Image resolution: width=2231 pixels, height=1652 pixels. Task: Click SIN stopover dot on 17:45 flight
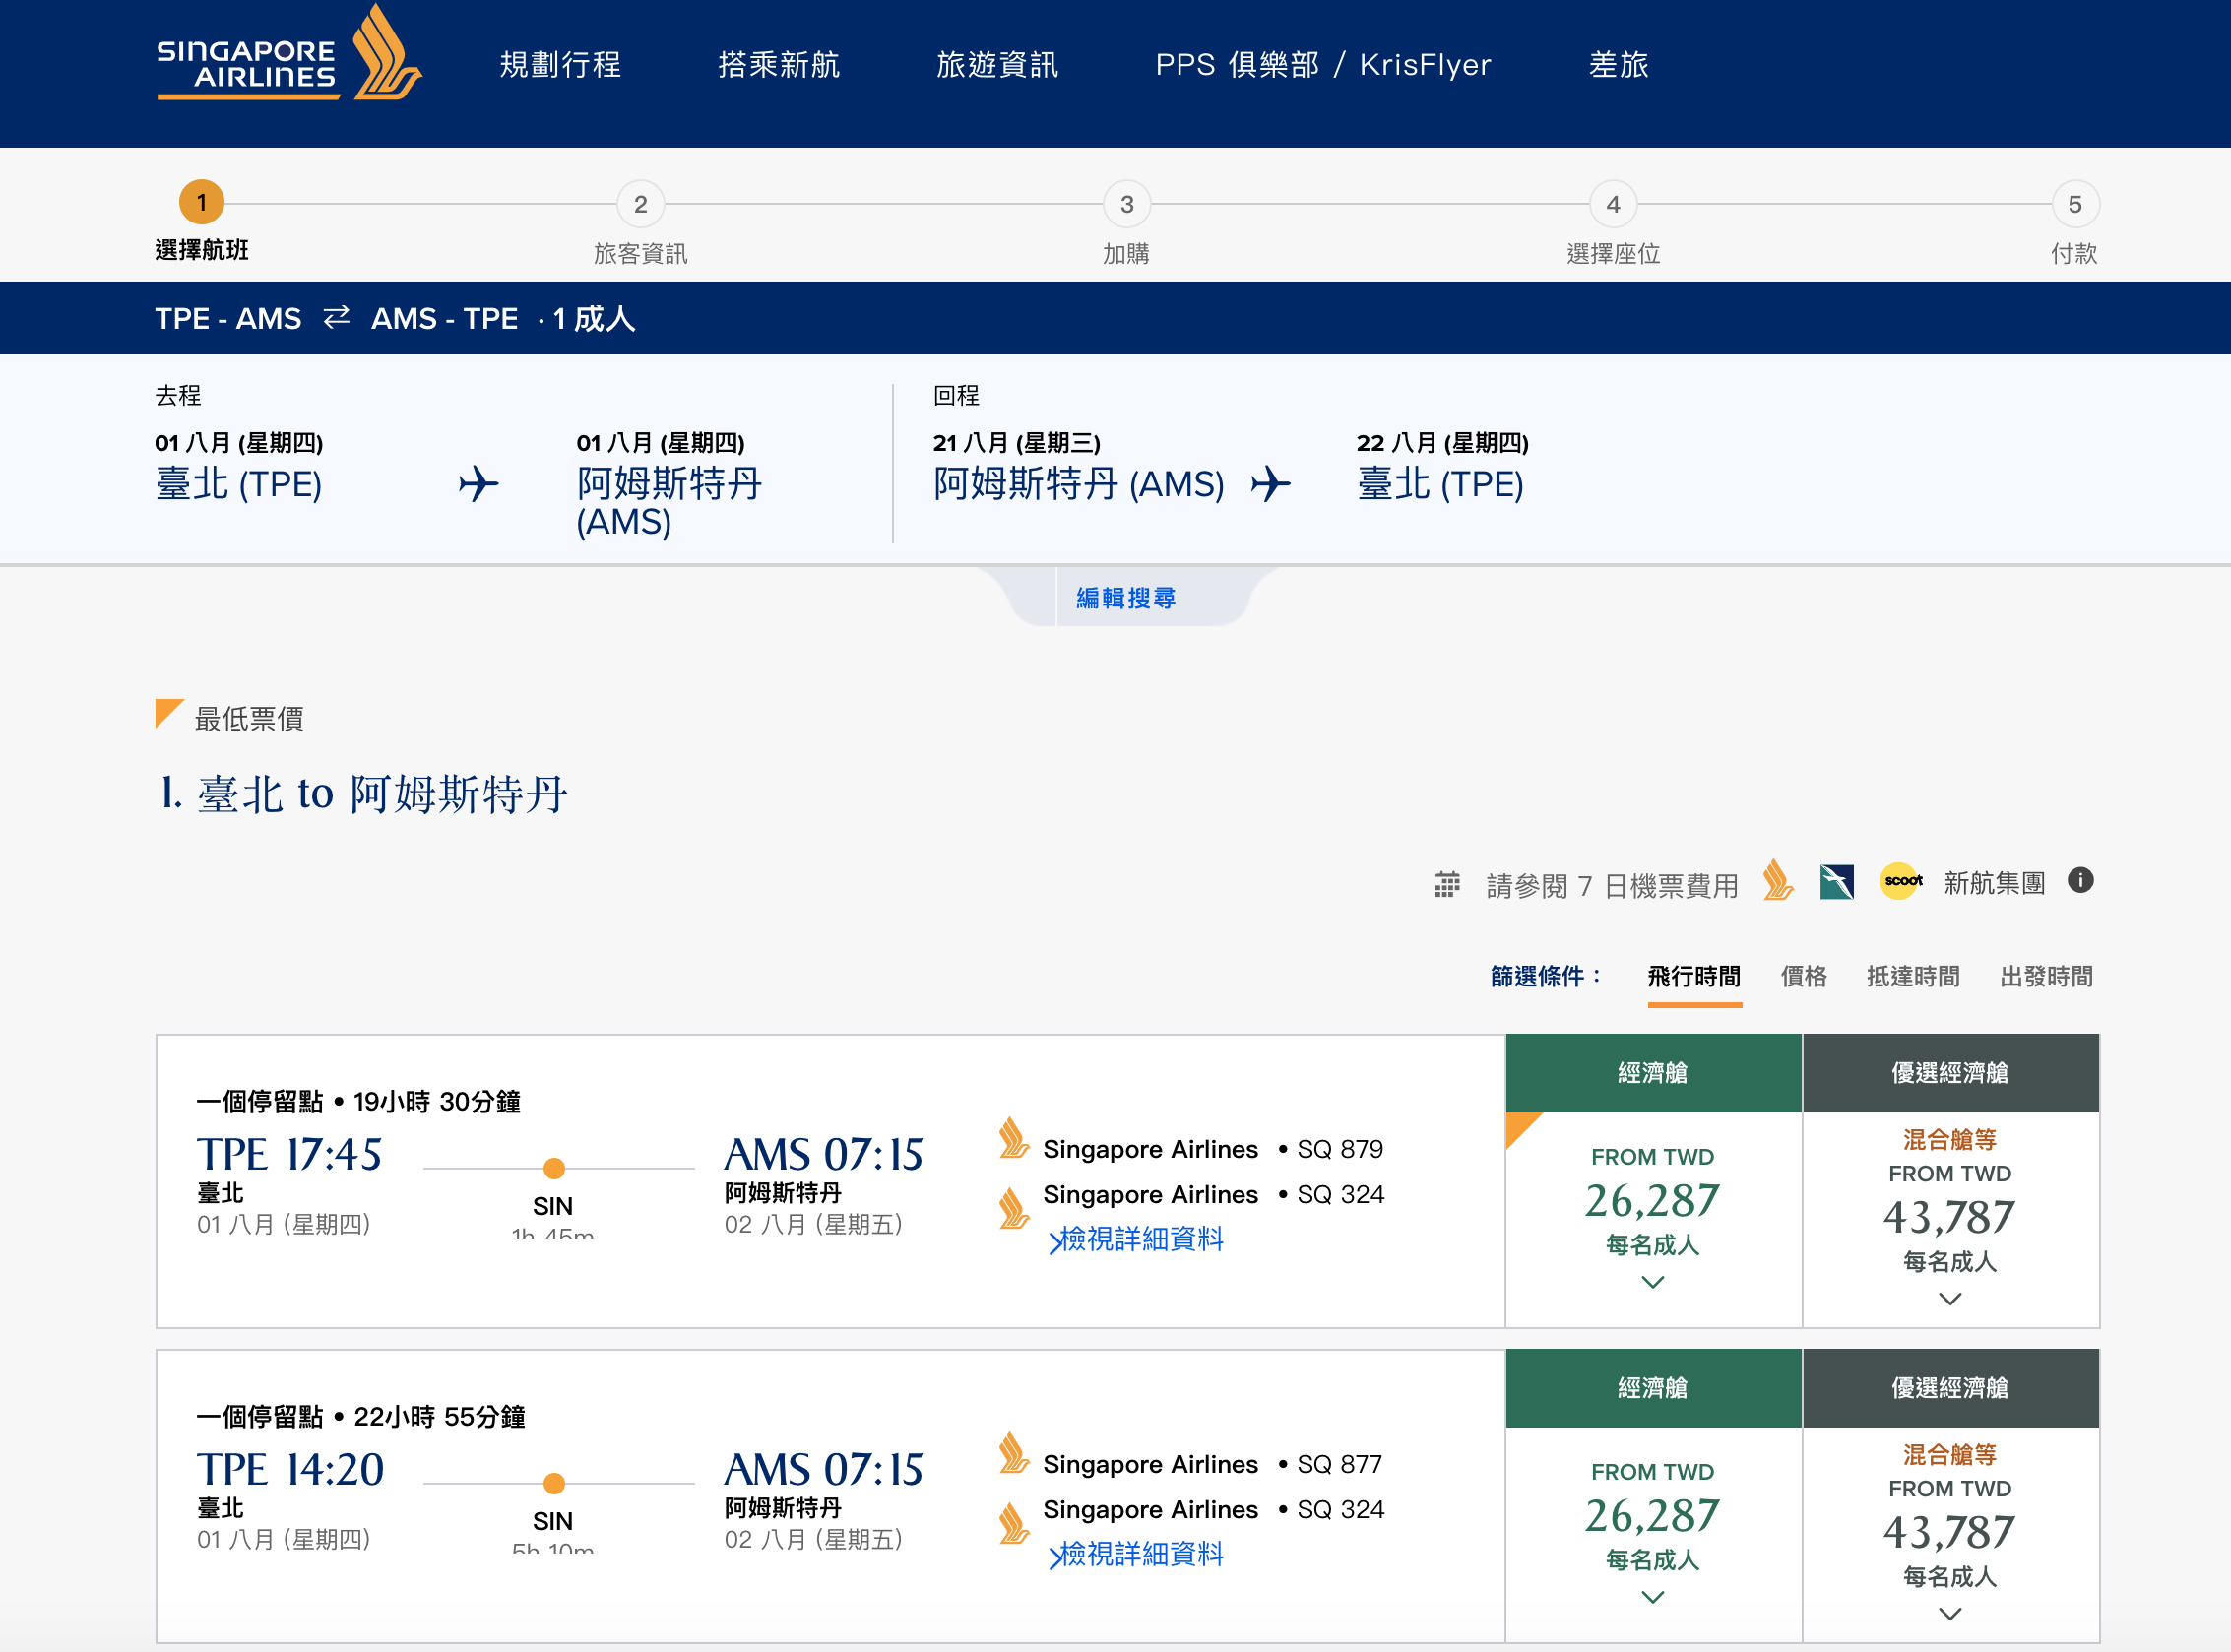(554, 1168)
